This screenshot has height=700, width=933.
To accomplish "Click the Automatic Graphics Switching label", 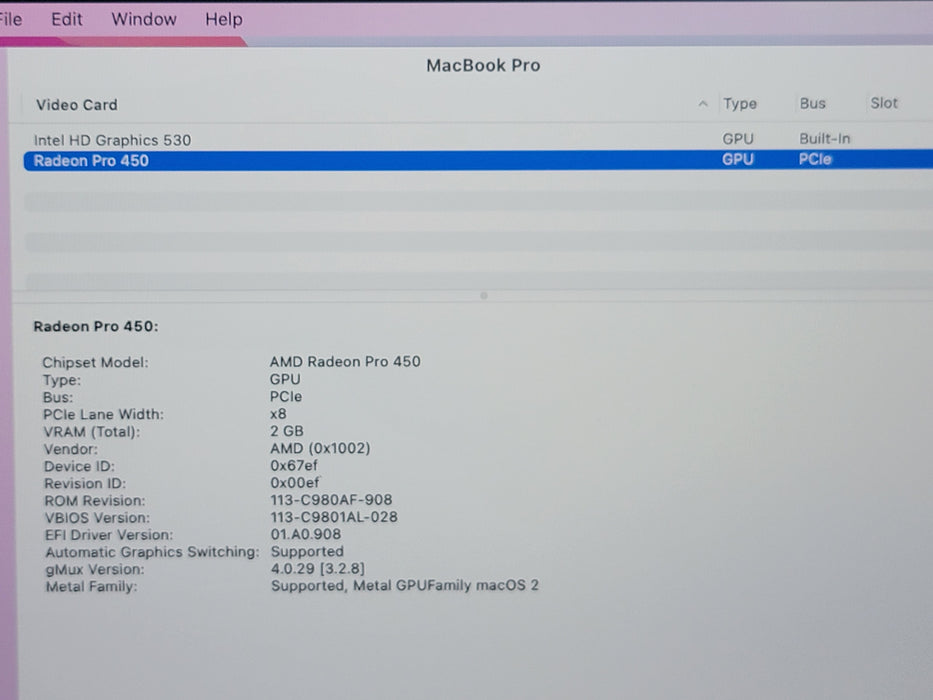I will [152, 552].
